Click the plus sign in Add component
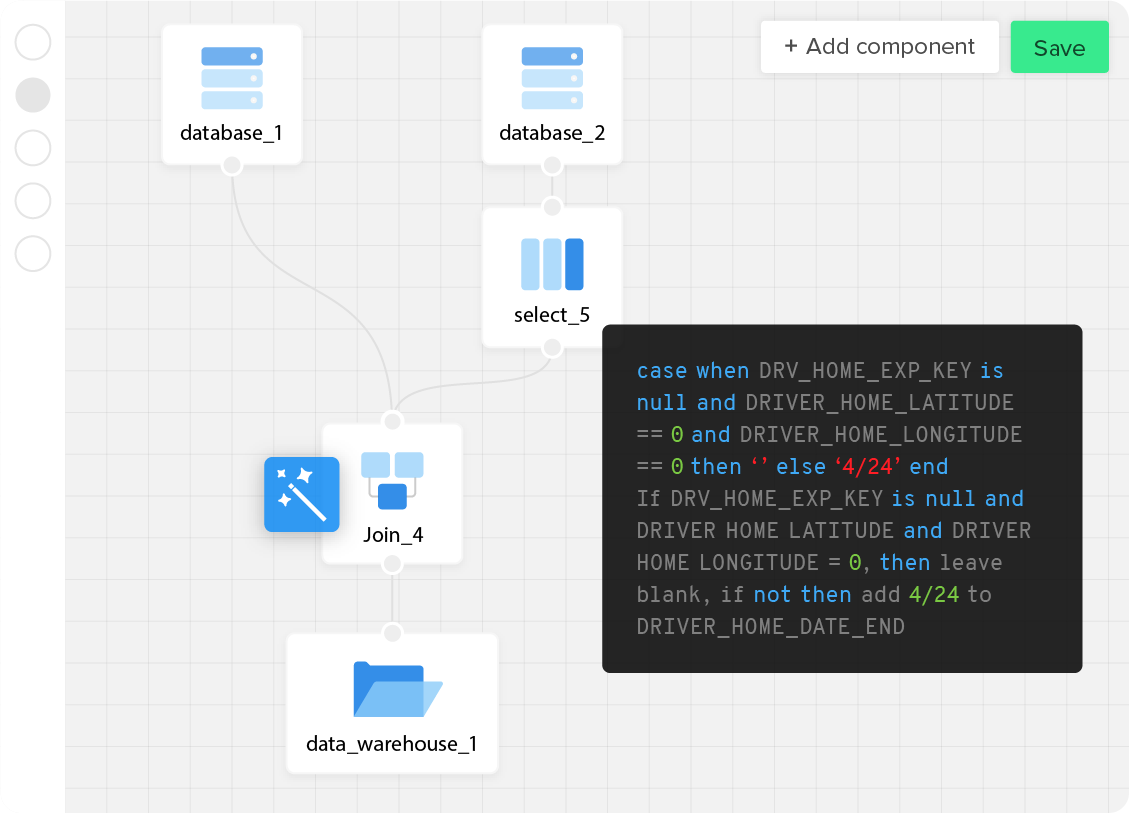The image size is (1129, 813). 791,47
